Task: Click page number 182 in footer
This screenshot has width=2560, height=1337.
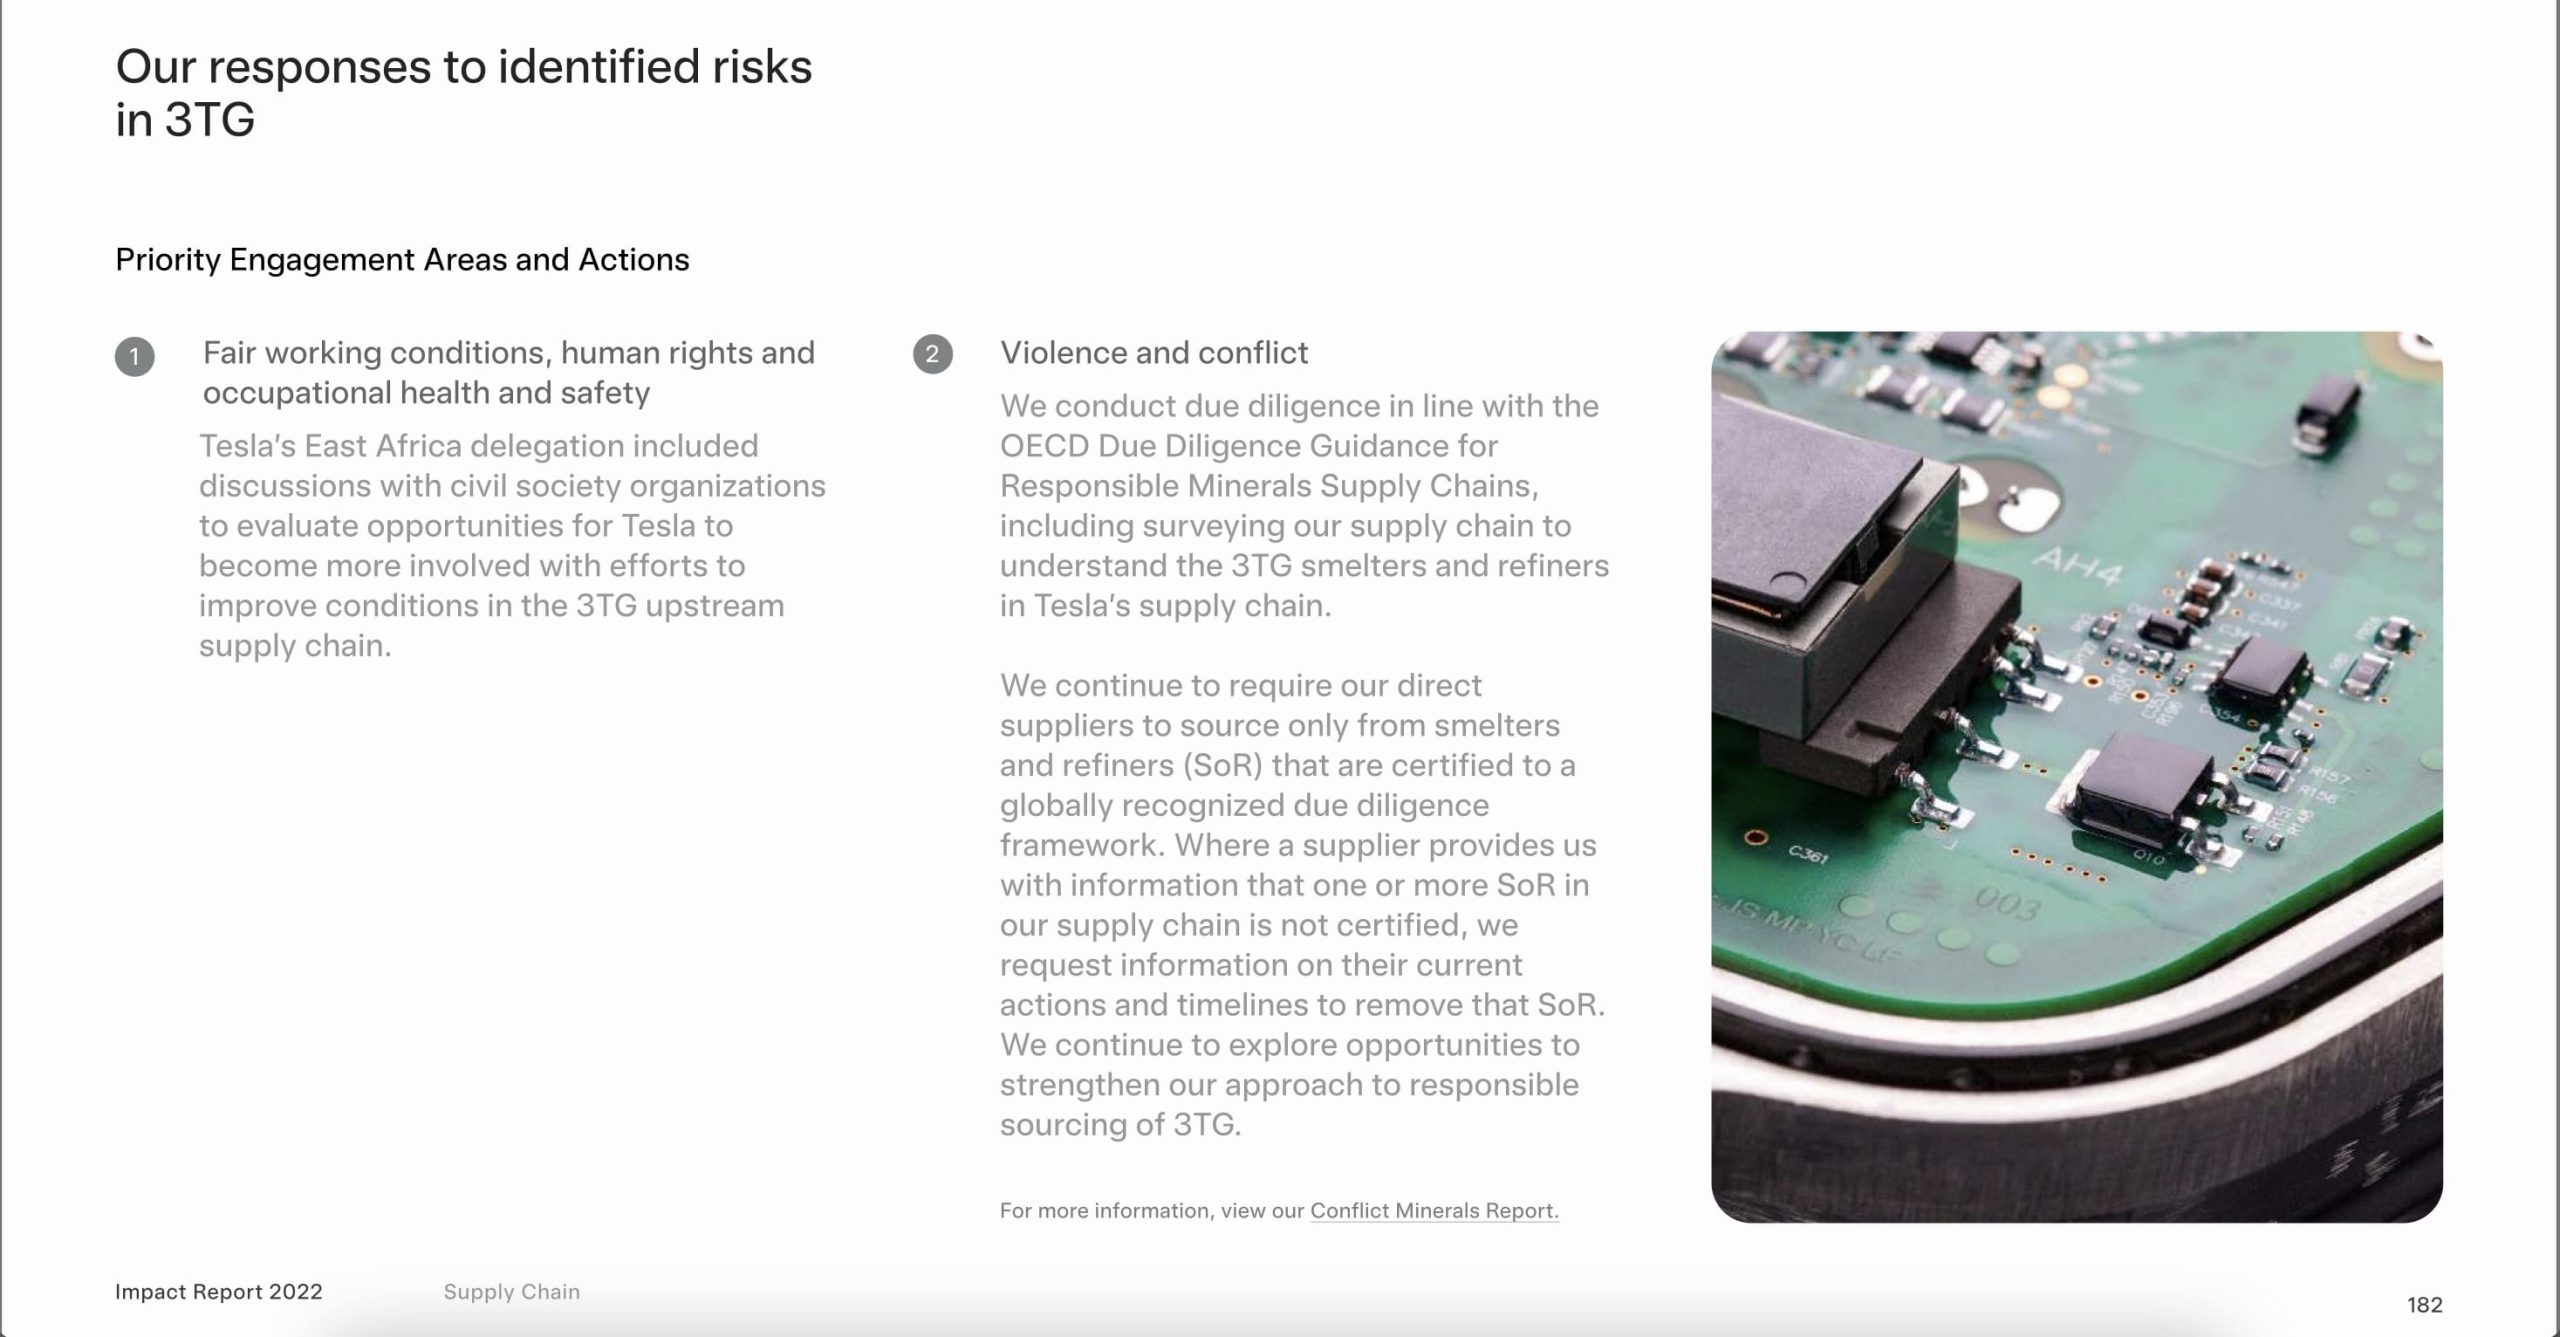Action: 2424,1304
